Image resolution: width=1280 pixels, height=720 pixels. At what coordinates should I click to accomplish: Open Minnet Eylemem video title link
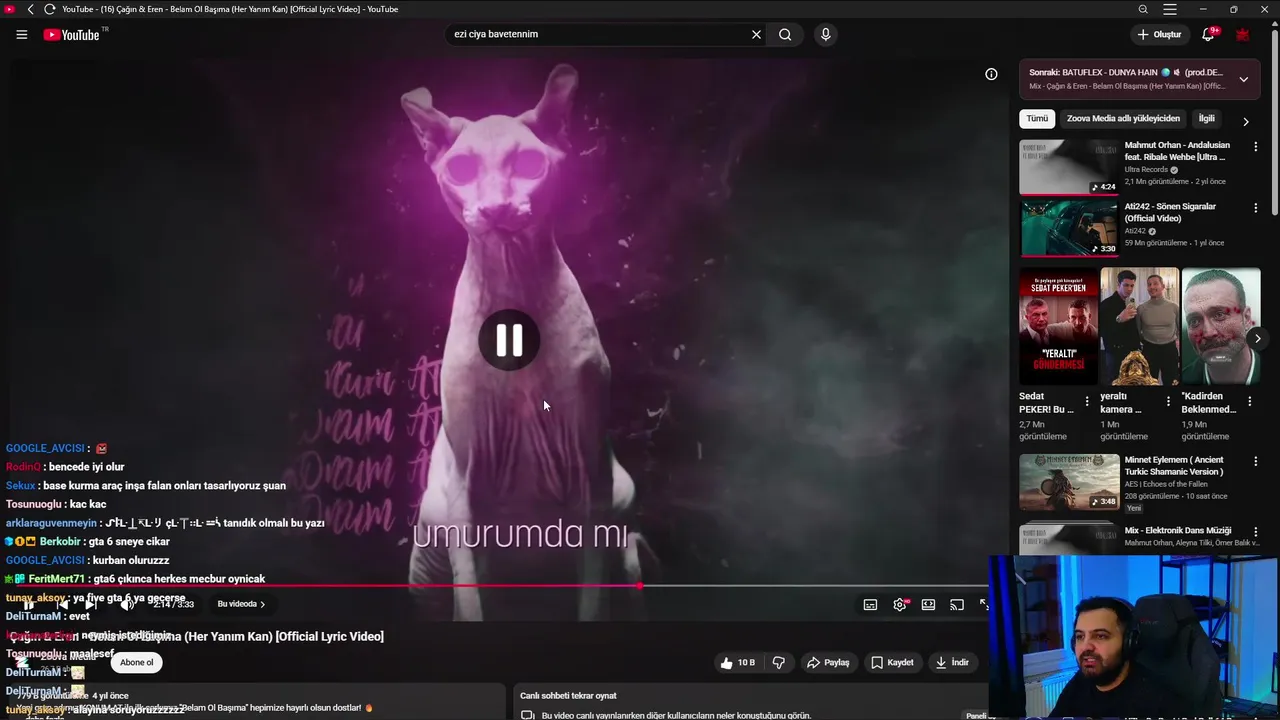(x=1174, y=466)
